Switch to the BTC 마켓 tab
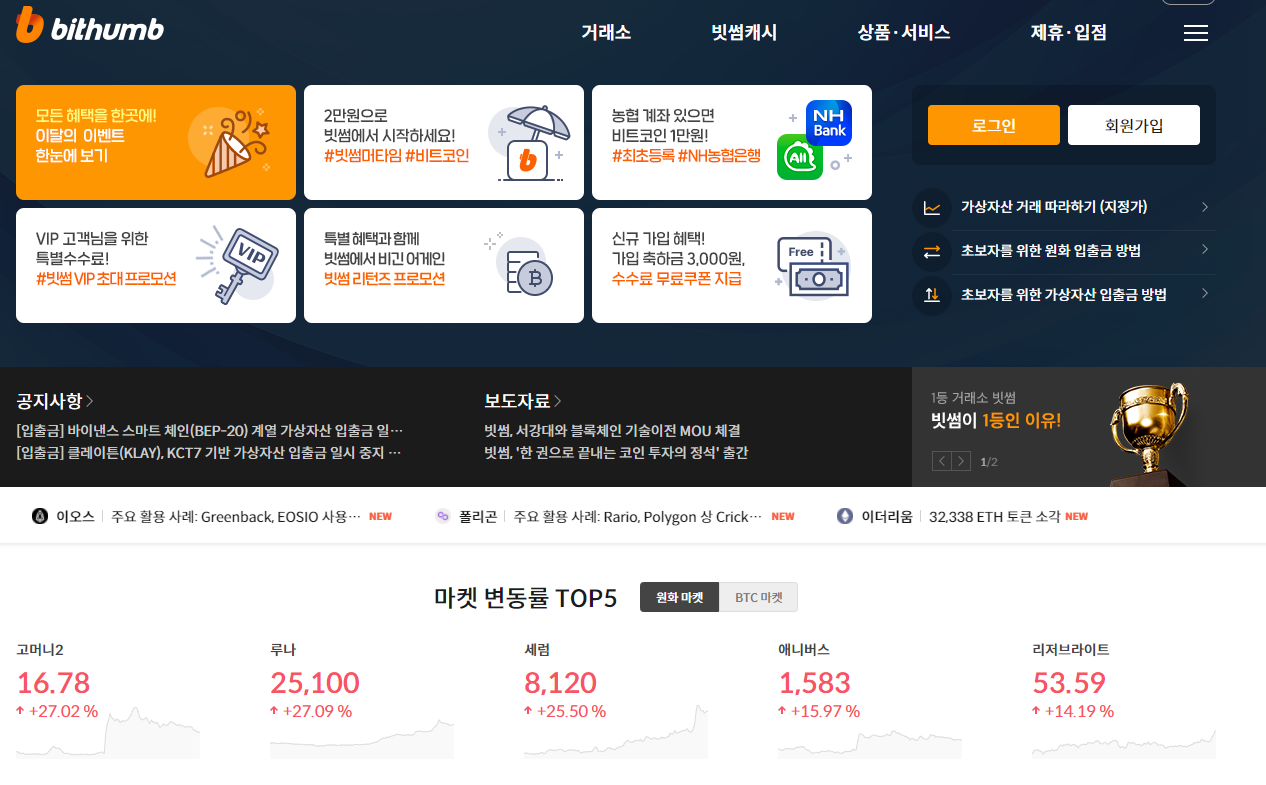 click(759, 598)
